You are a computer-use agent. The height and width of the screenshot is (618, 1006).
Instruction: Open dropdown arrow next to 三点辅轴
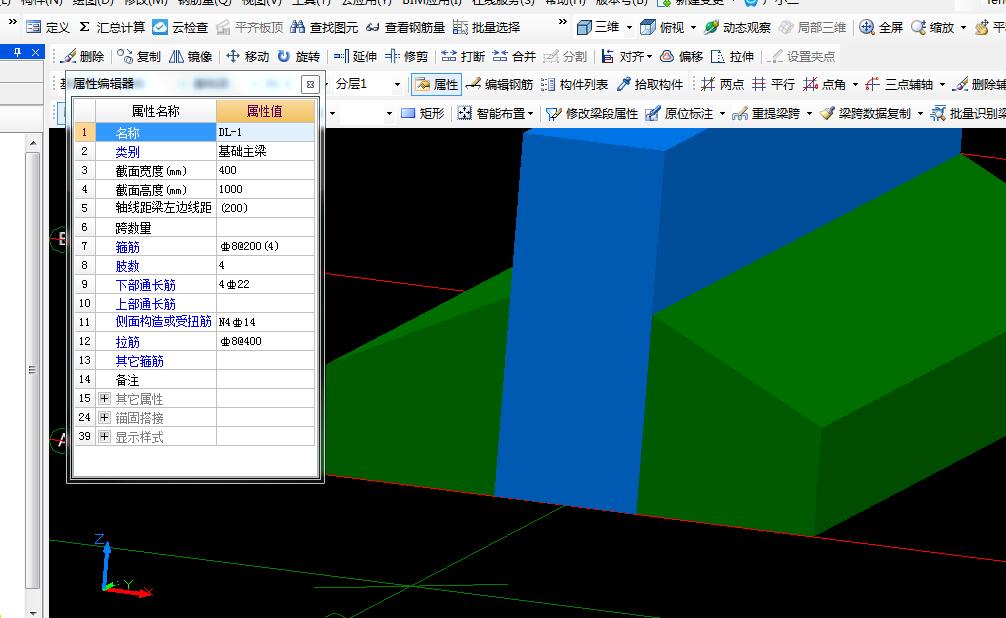pos(942,84)
